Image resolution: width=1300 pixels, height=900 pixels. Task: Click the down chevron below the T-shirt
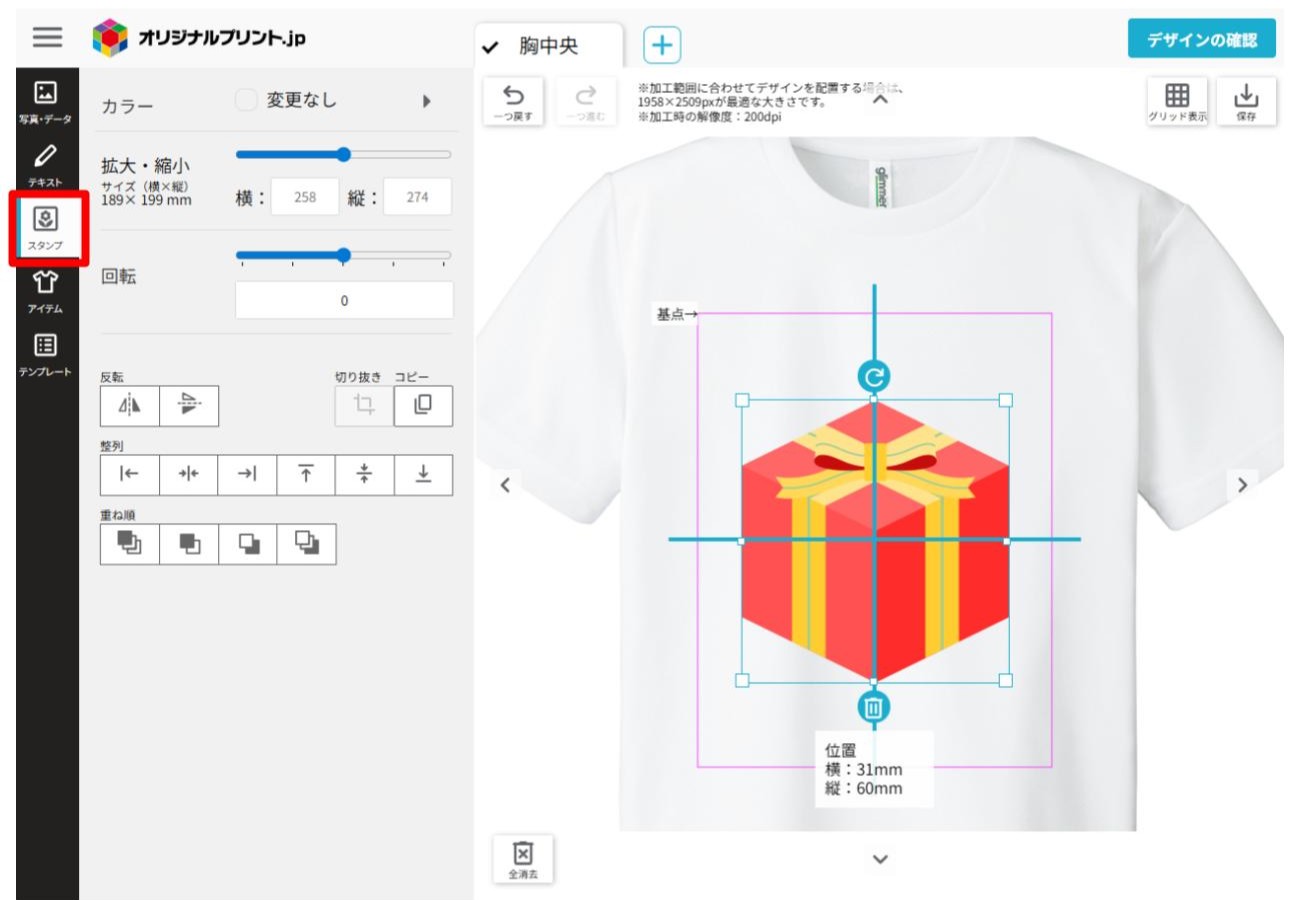point(880,859)
